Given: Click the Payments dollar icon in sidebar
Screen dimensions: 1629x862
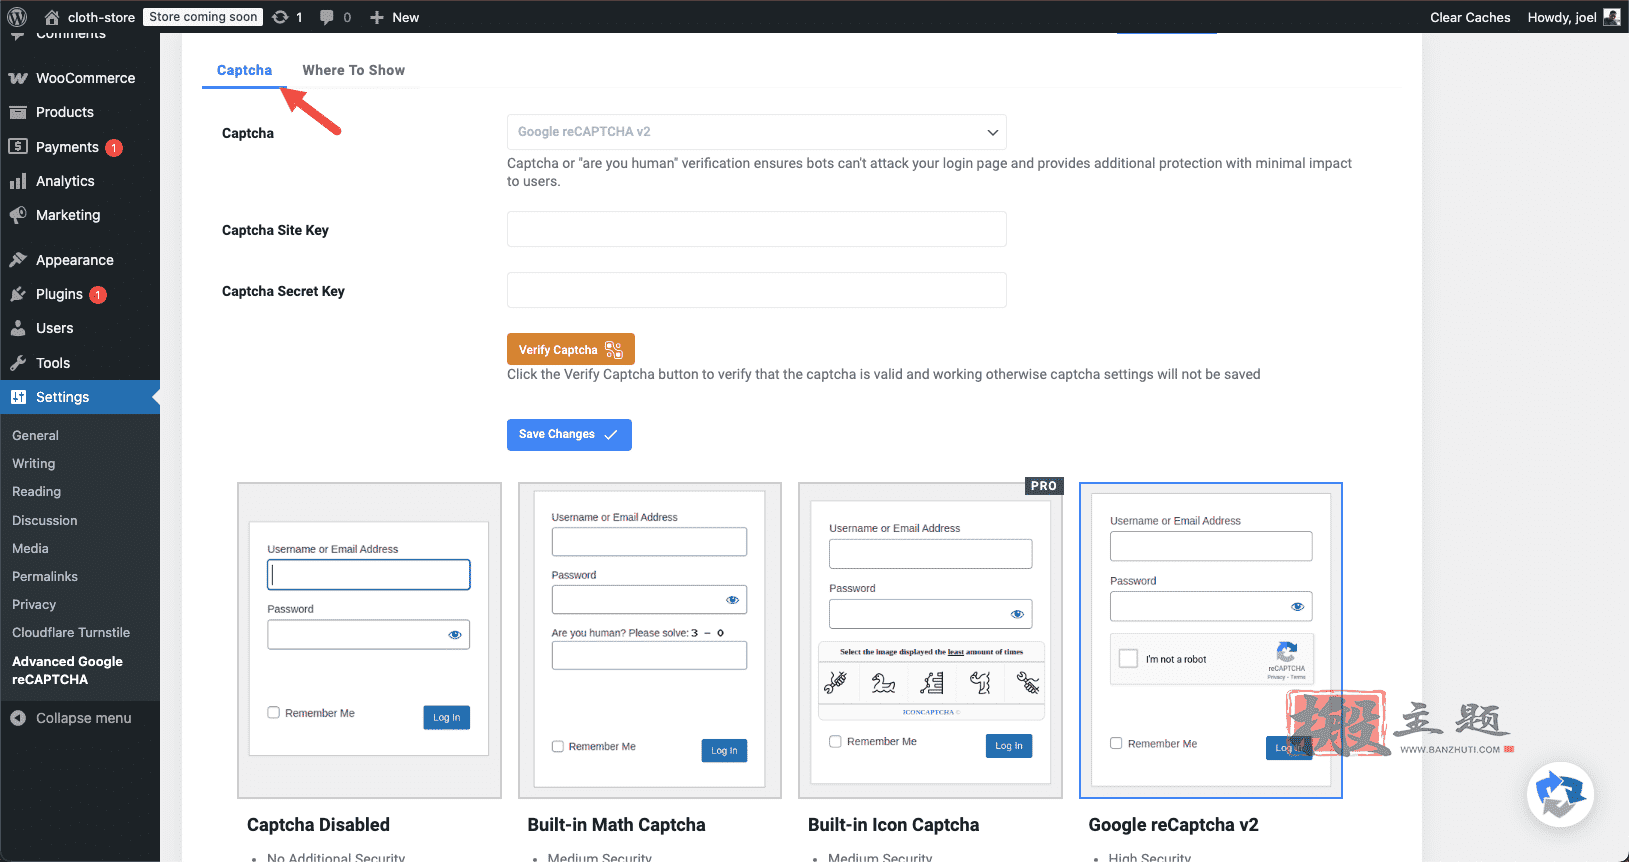Looking at the screenshot, I should coord(18,147).
